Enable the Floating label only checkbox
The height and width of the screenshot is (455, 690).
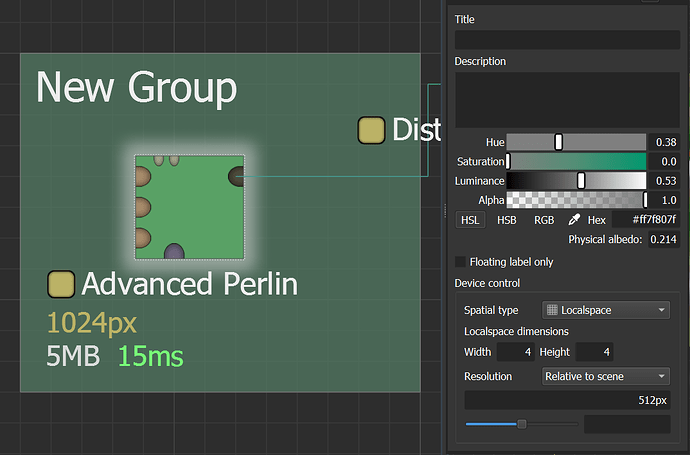(x=461, y=262)
